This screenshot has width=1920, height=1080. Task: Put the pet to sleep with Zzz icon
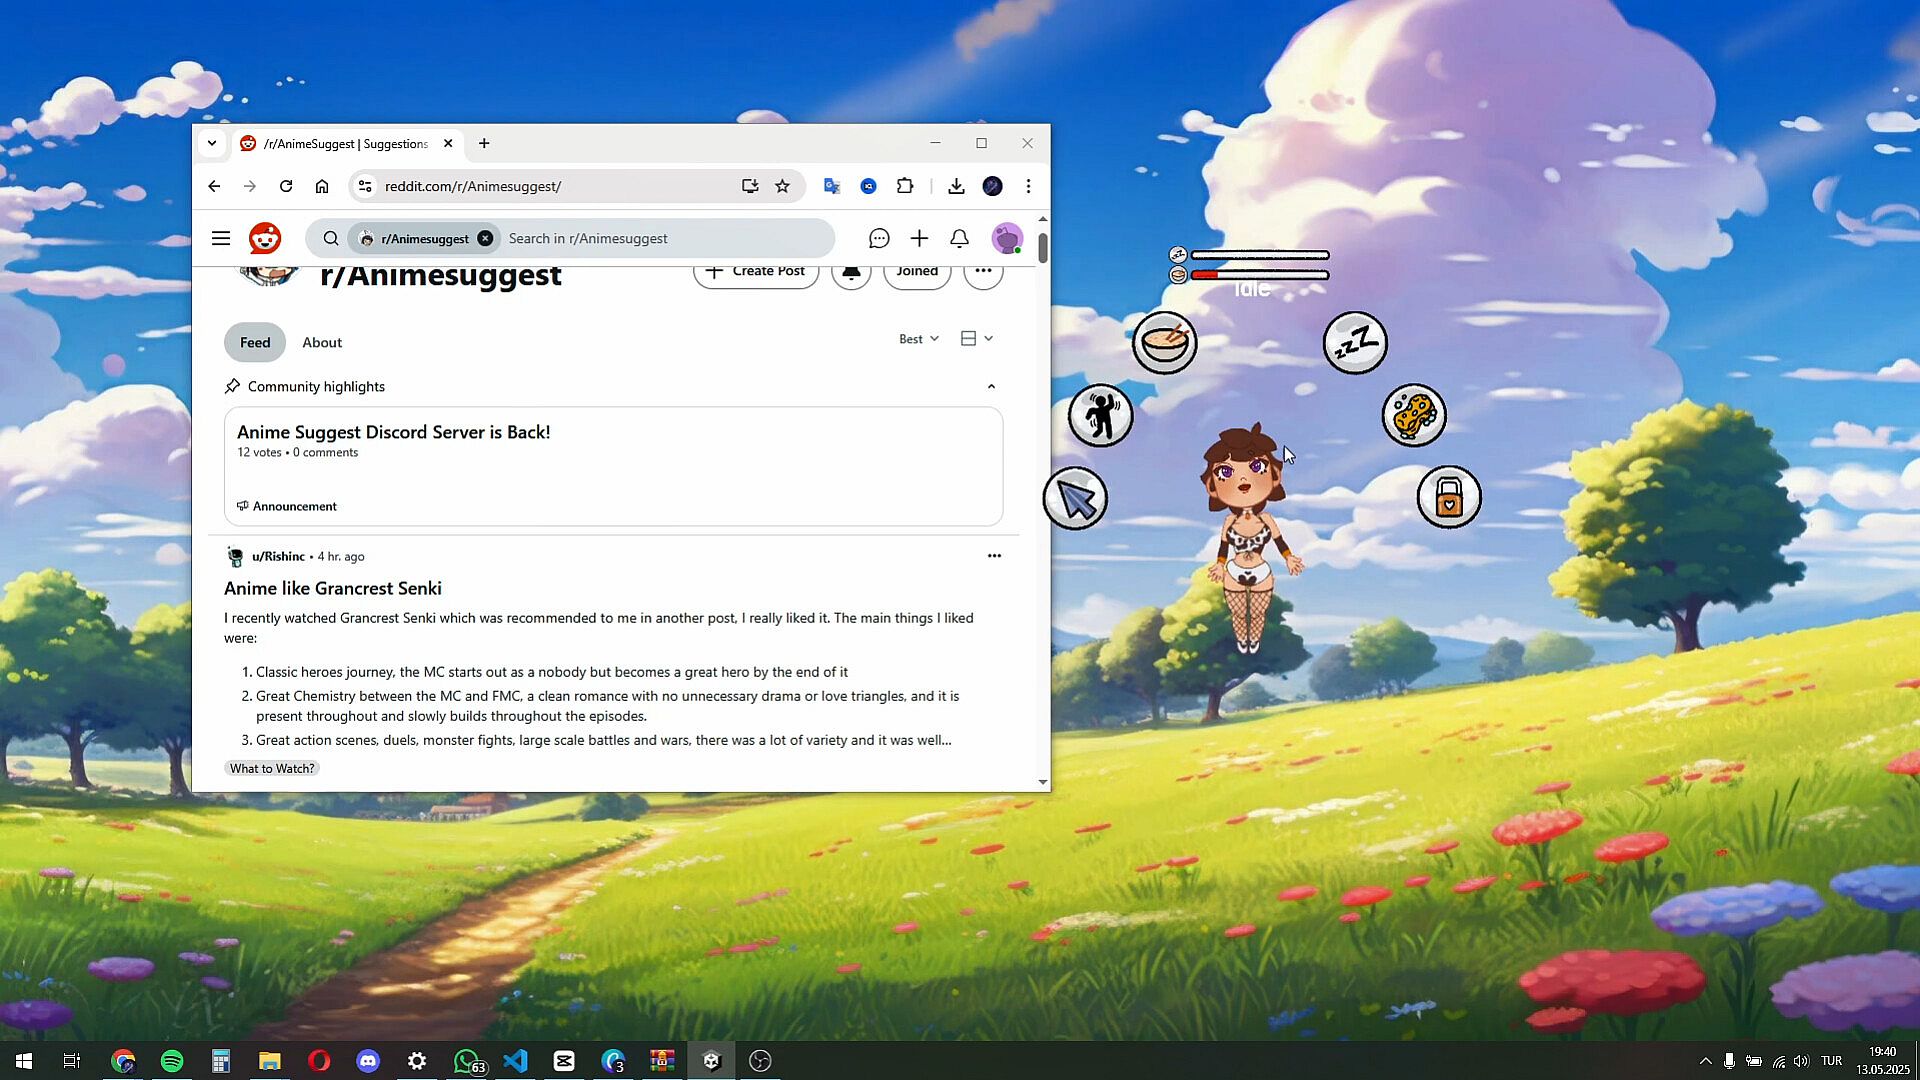coord(1354,343)
